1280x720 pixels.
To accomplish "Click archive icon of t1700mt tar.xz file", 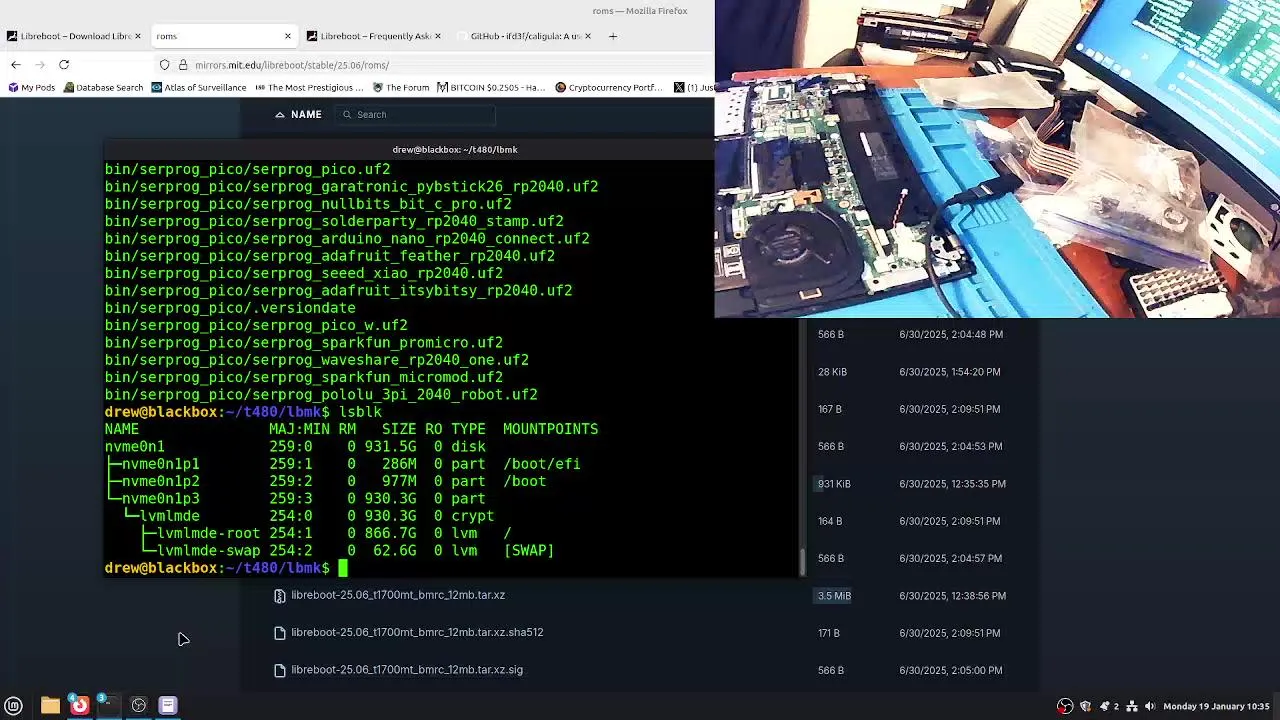I will pos(280,595).
